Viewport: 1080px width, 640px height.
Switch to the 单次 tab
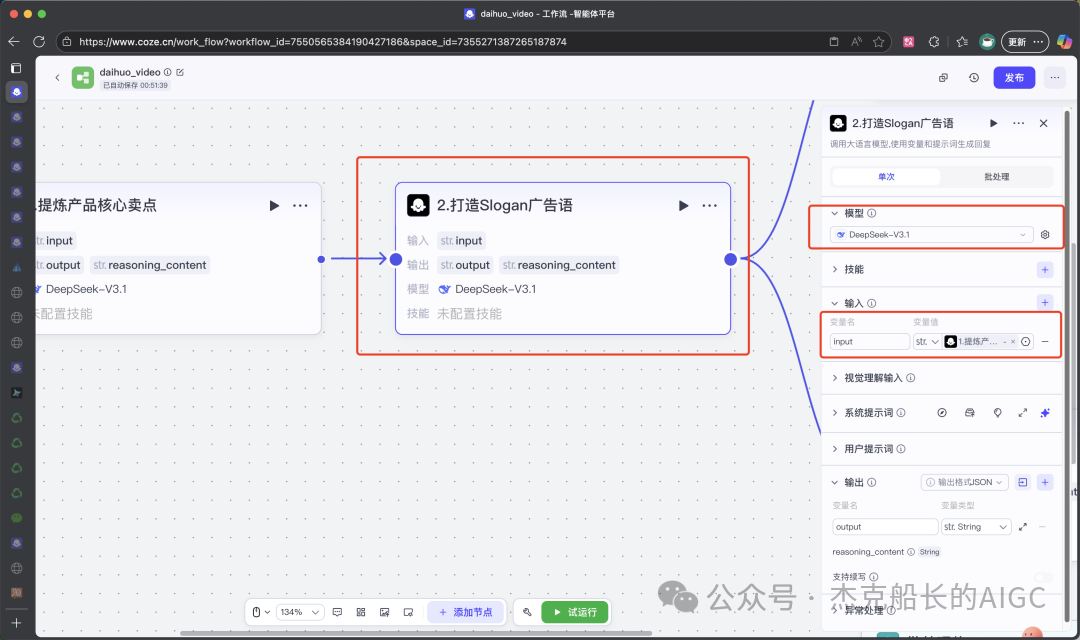coord(886,177)
